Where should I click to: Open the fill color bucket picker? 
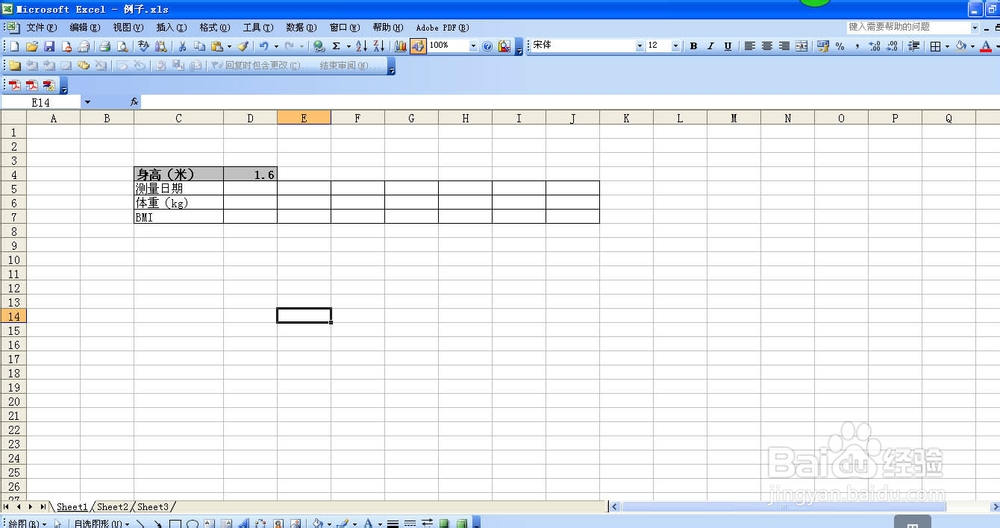click(960, 46)
